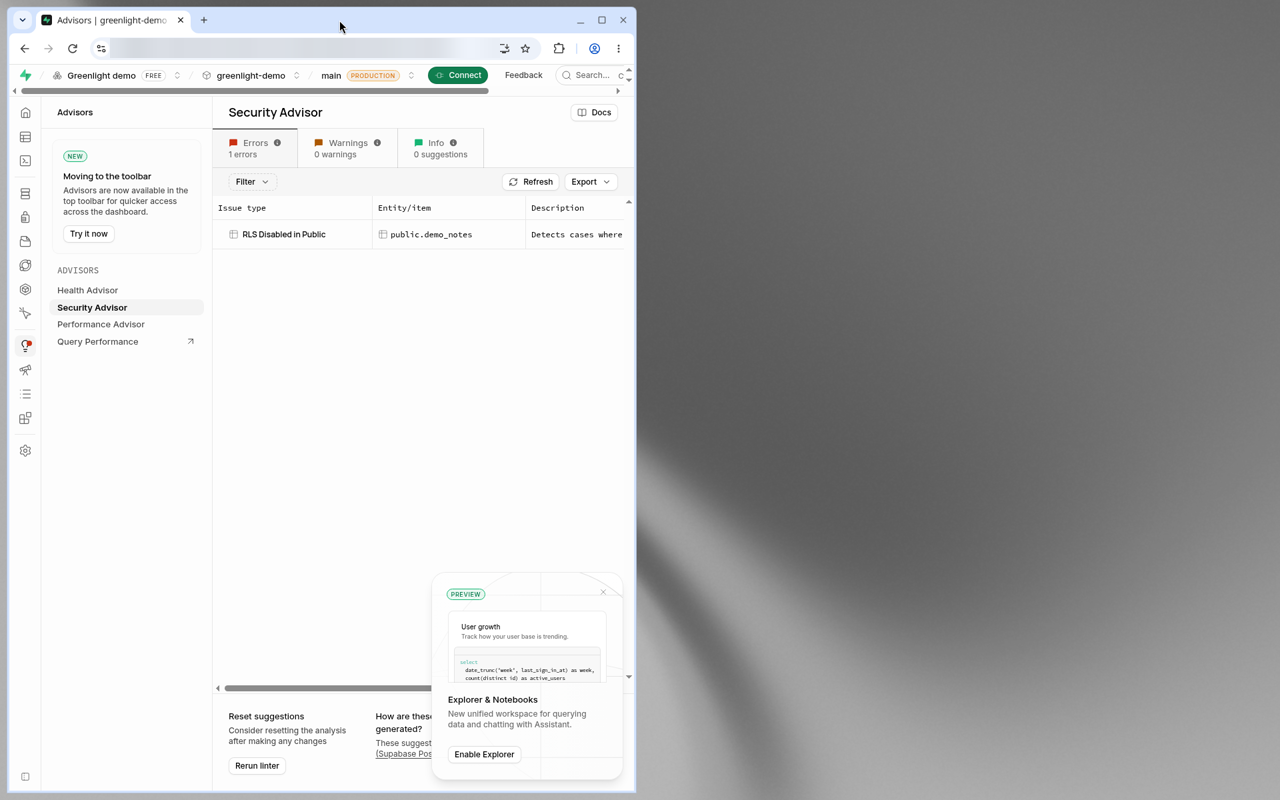Open the Observability telescope icon
The height and width of the screenshot is (800, 1280).
[x=26, y=370]
